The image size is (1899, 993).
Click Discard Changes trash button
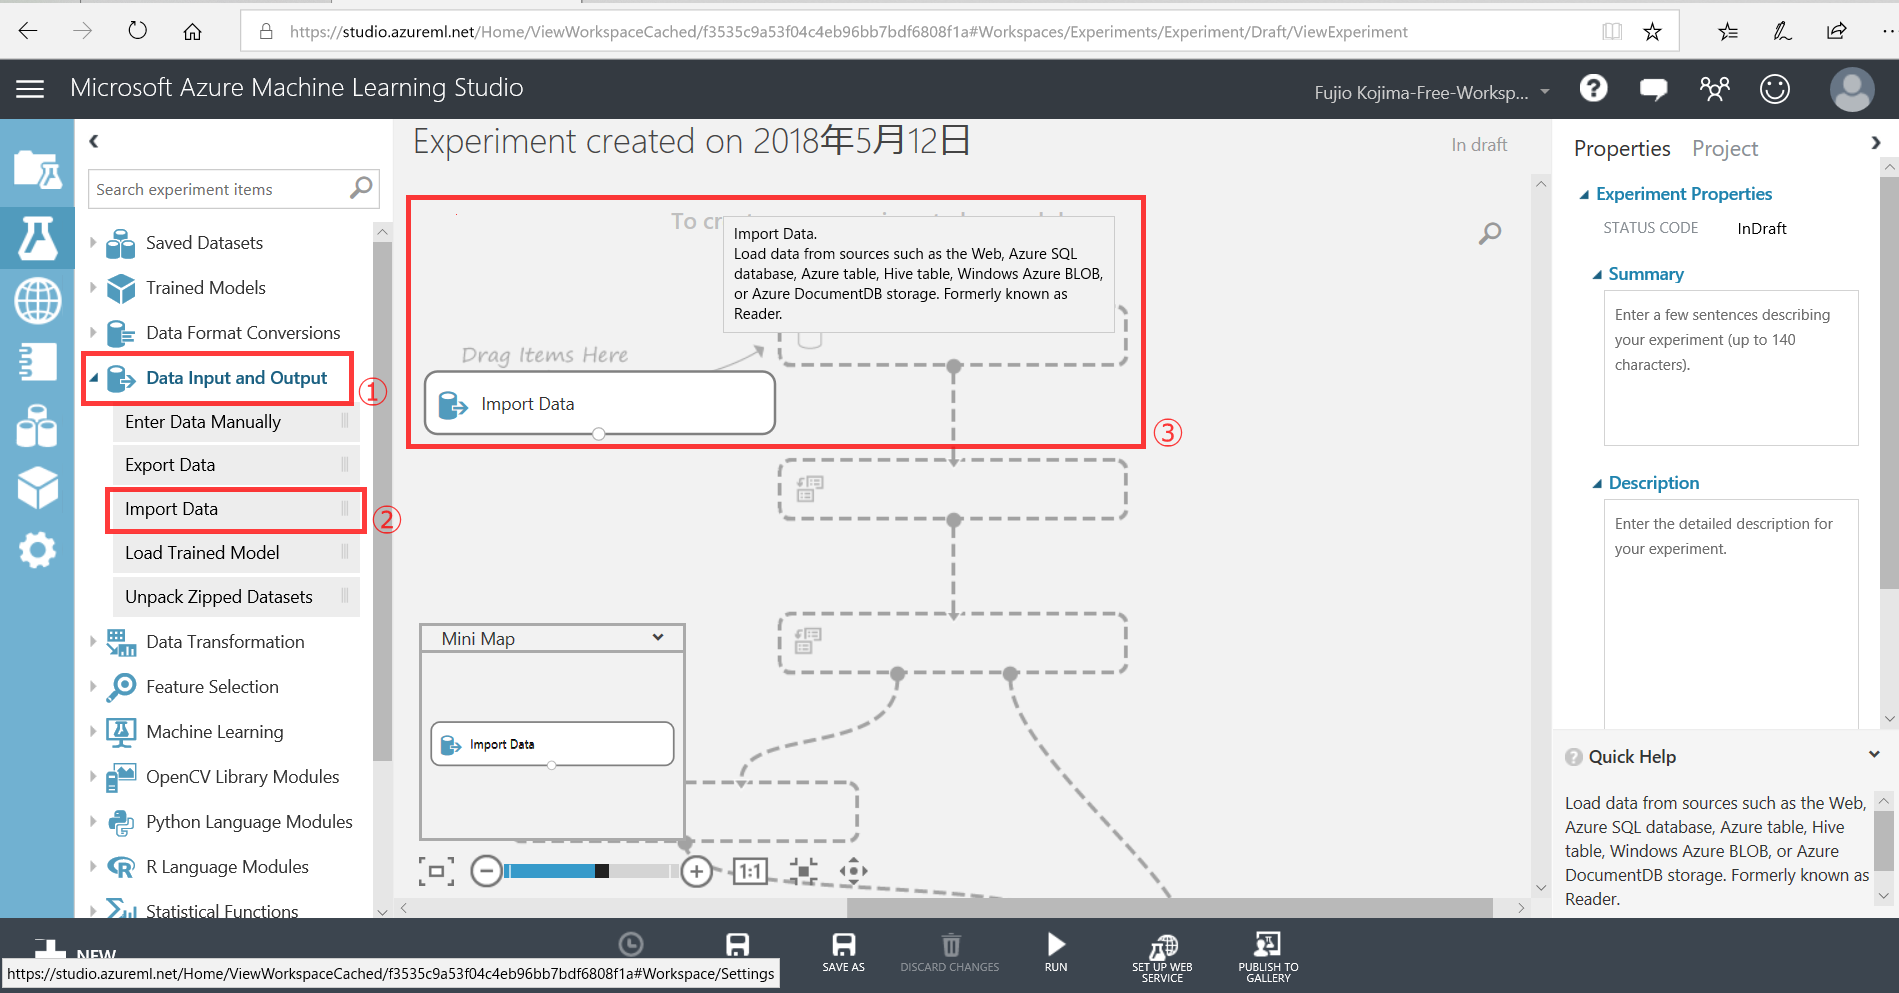[950, 952]
